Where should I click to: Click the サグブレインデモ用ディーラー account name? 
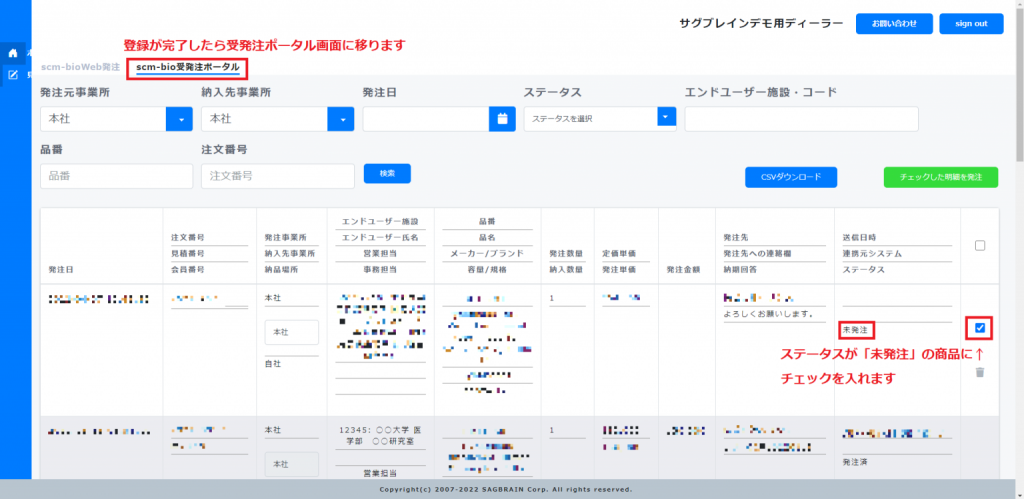[761, 24]
